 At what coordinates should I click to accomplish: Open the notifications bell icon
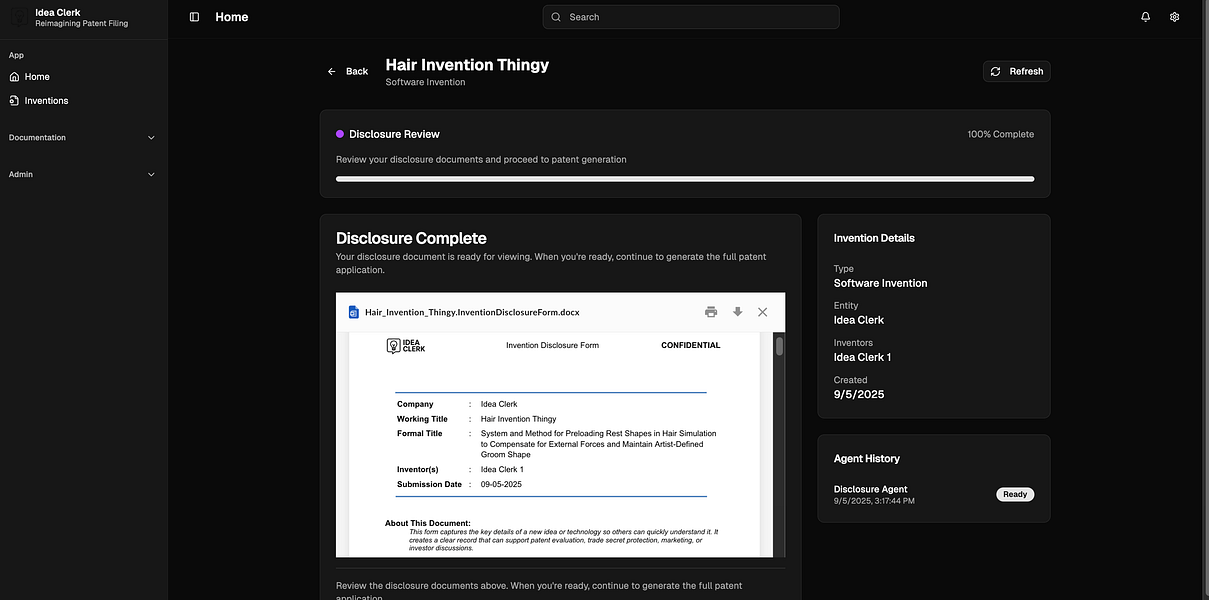1145,17
